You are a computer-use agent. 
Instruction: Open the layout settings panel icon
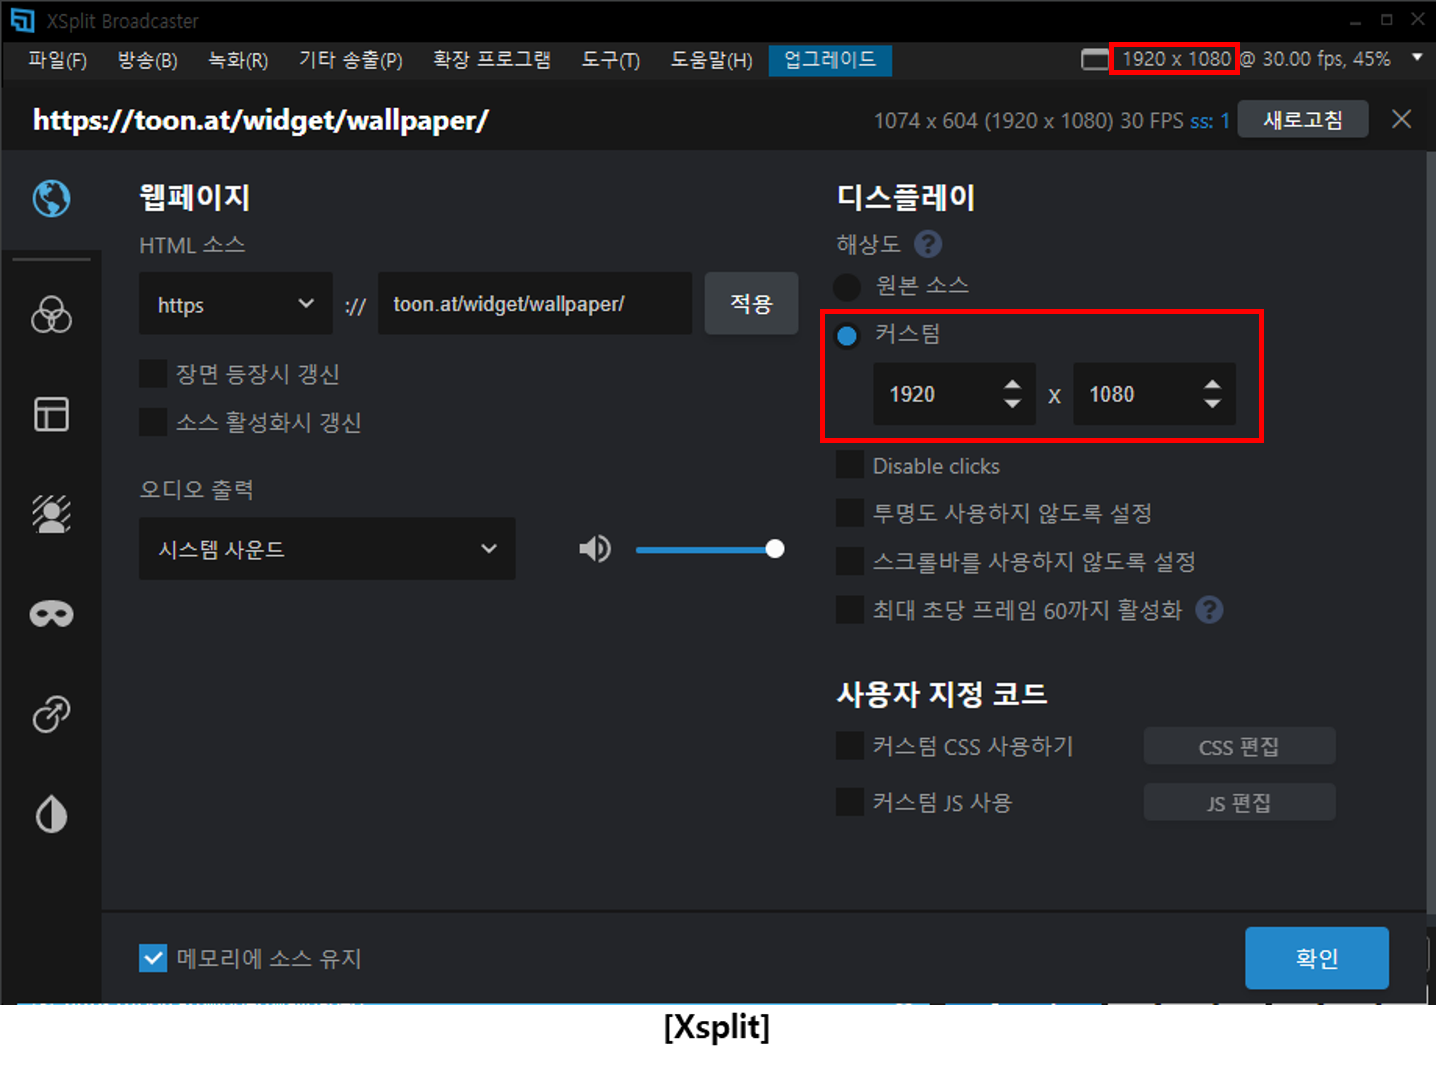[x=51, y=414]
